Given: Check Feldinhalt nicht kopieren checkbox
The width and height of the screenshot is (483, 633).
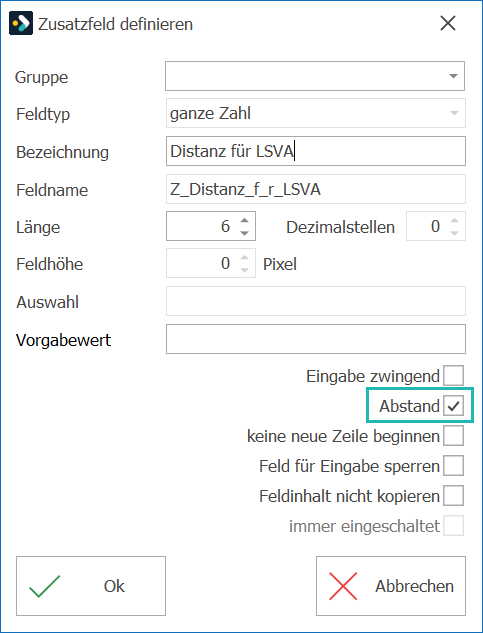Looking at the screenshot, I should point(453,496).
